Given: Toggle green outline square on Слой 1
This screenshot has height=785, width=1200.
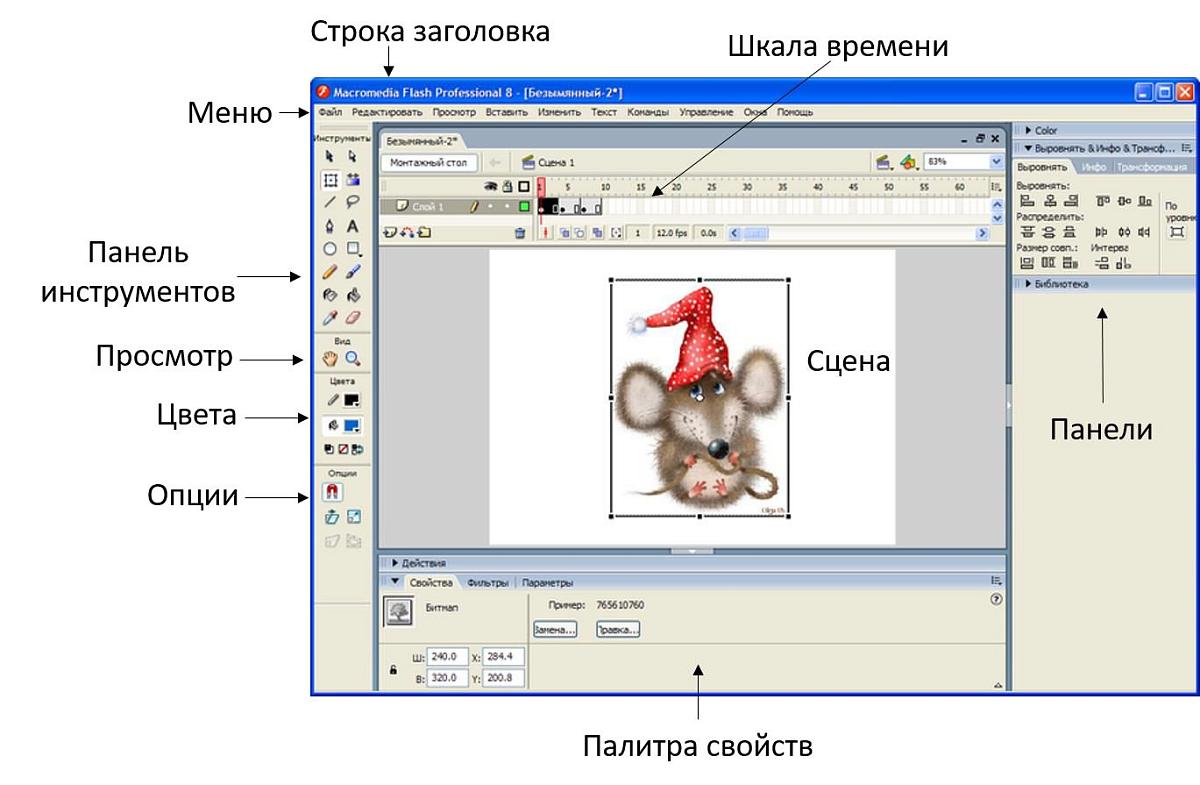Looking at the screenshot, I should point(524,207).
